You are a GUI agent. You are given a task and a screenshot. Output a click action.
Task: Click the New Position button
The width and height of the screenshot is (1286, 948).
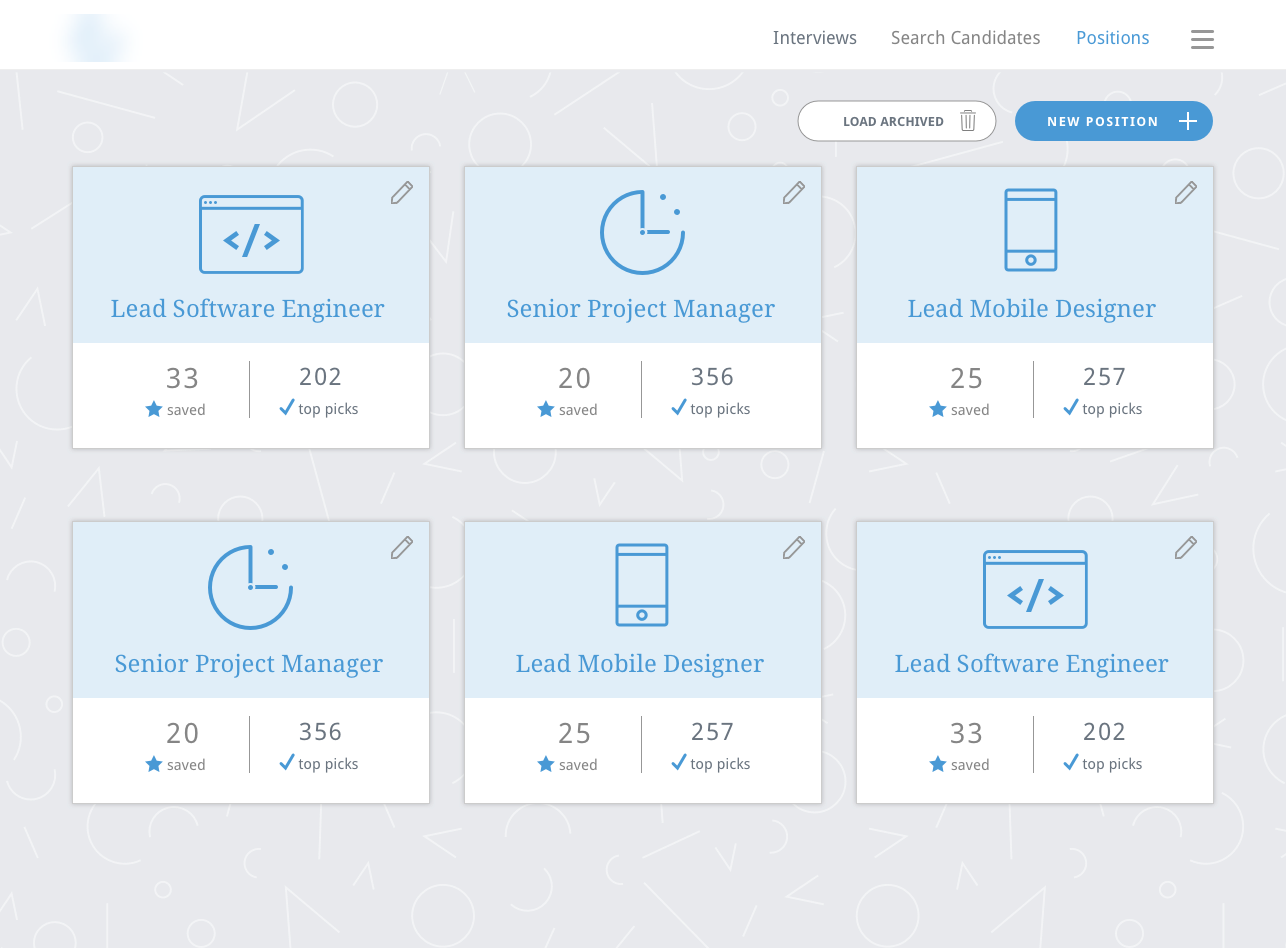(1113, 121)
